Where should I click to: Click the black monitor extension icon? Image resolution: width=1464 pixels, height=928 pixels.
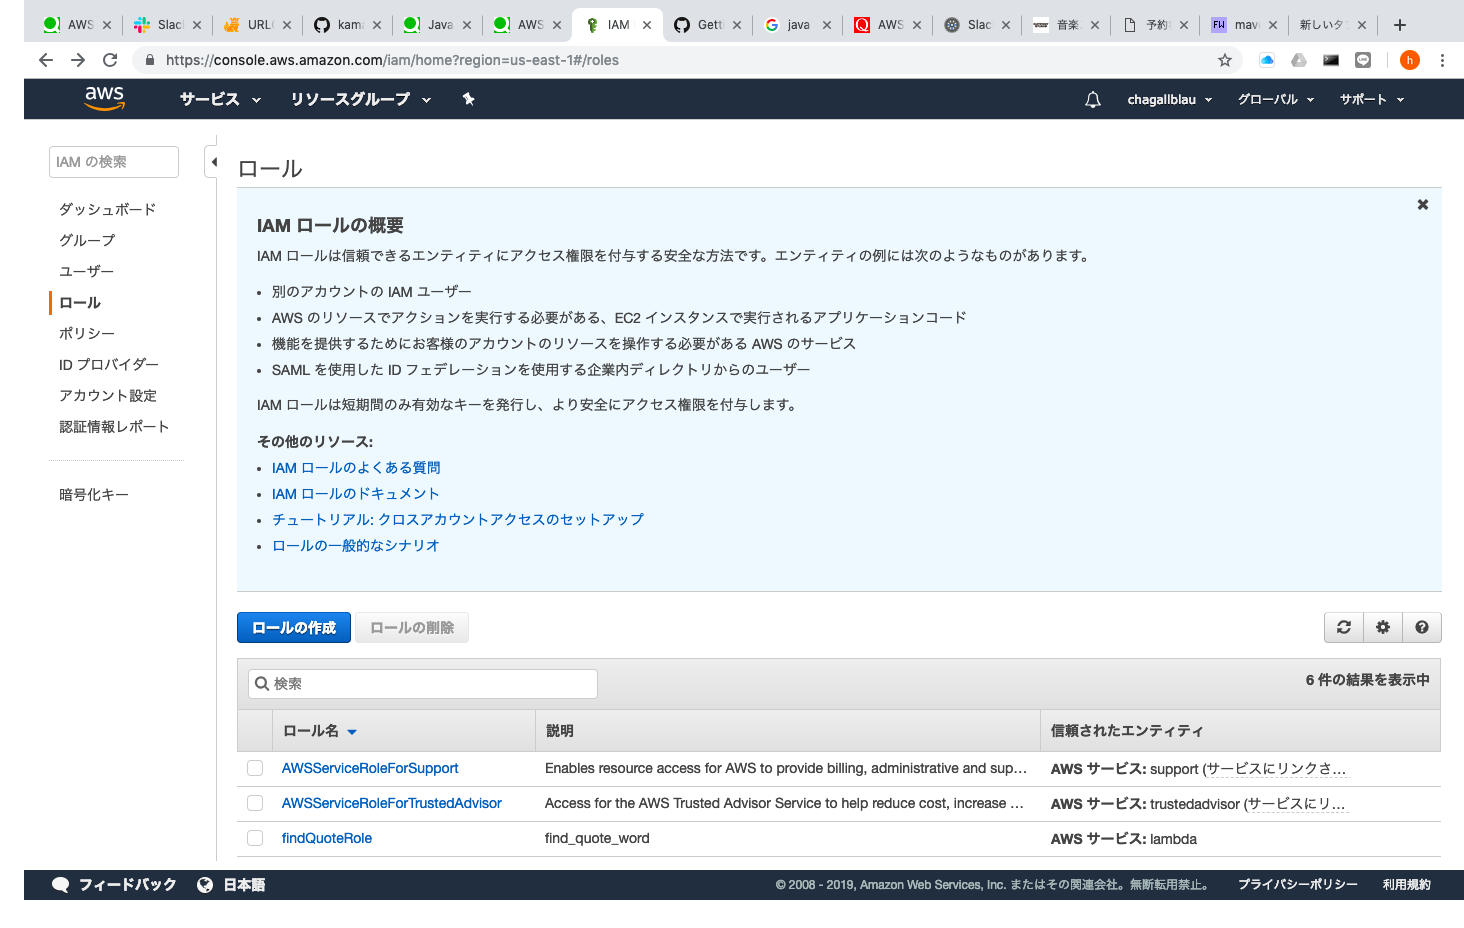(x=1331, y=60)
